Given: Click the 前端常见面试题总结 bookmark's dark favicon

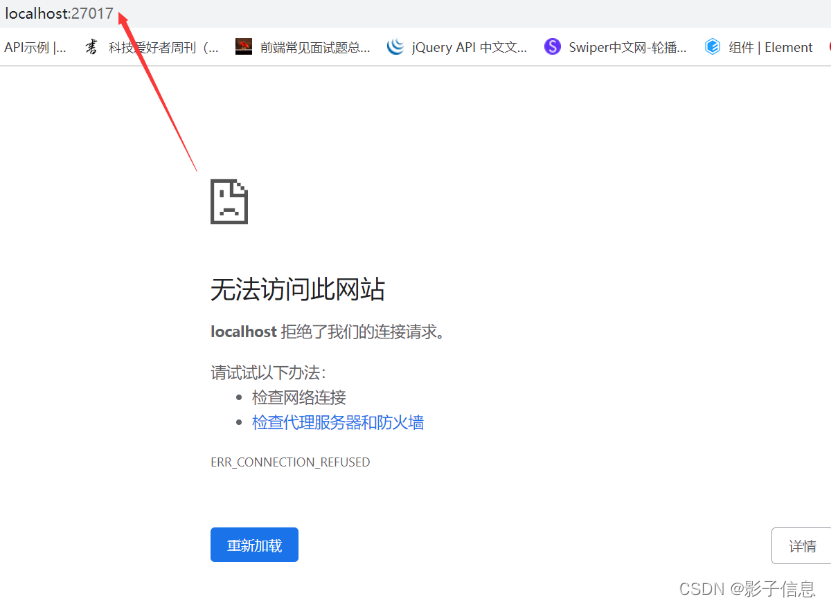Looking at the screenshot, I should coord(243,46).
